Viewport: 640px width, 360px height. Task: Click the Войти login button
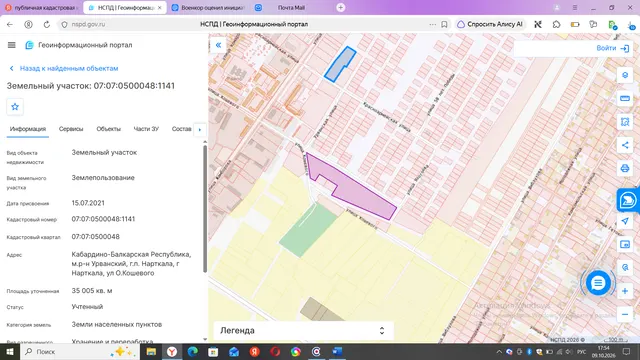(612, 48)
